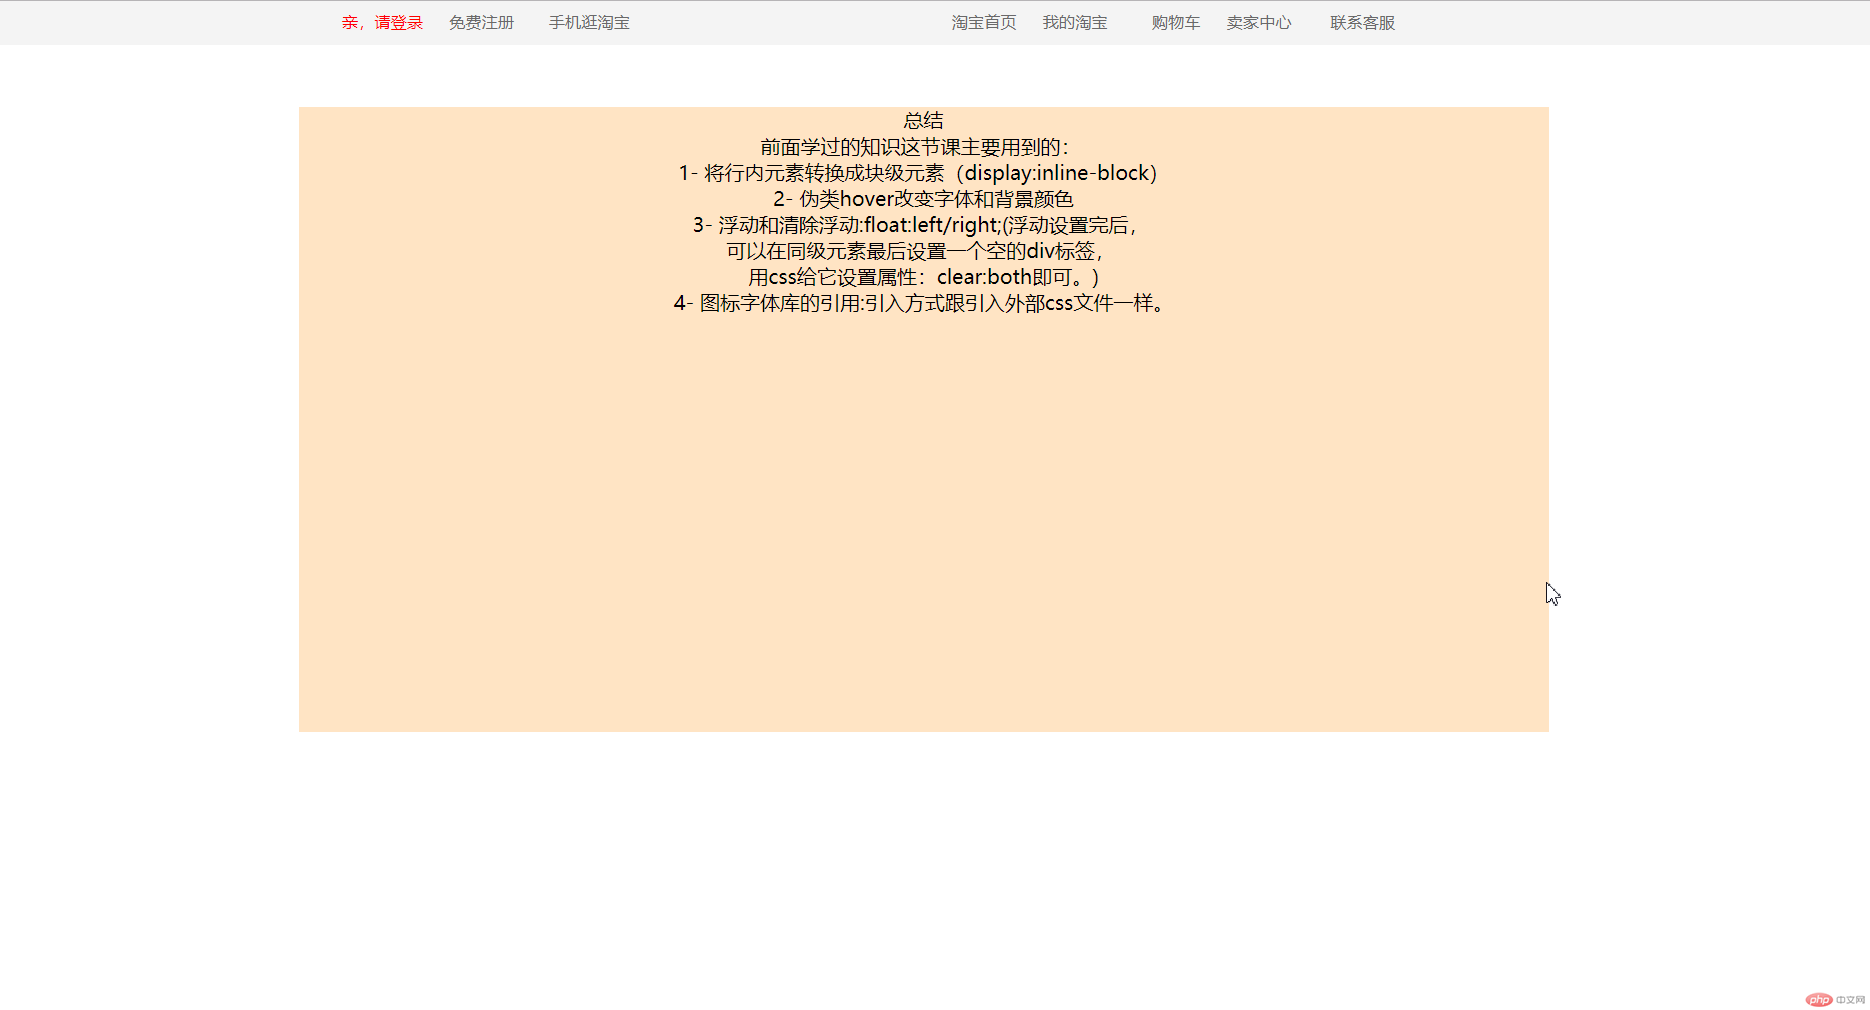The height and width of the screenshot is (1010, 1870).
Task: Open the 购物车 shopping cart link
Action: 1175,23
